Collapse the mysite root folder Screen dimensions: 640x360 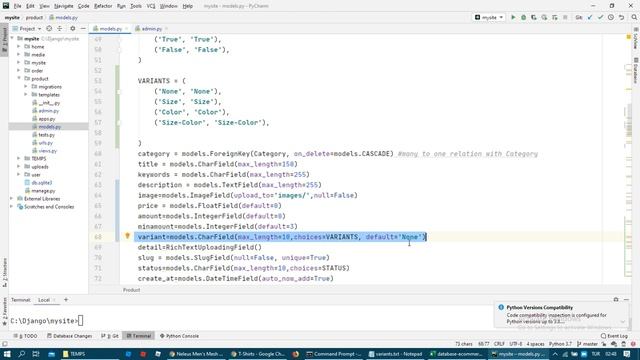pyautogui.click(x=12, y=38)
